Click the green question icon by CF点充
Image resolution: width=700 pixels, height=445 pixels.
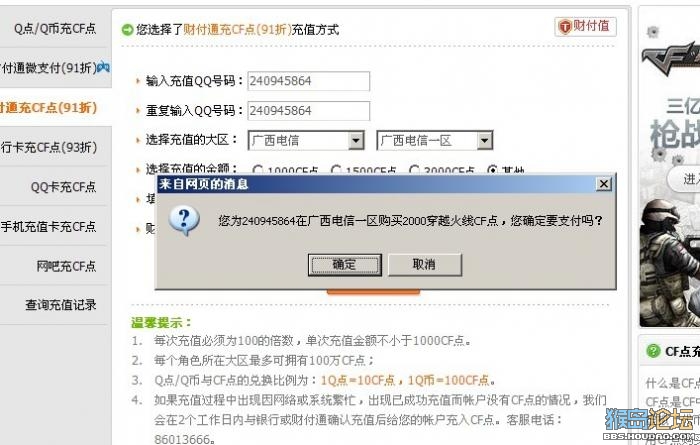(653, 351)
